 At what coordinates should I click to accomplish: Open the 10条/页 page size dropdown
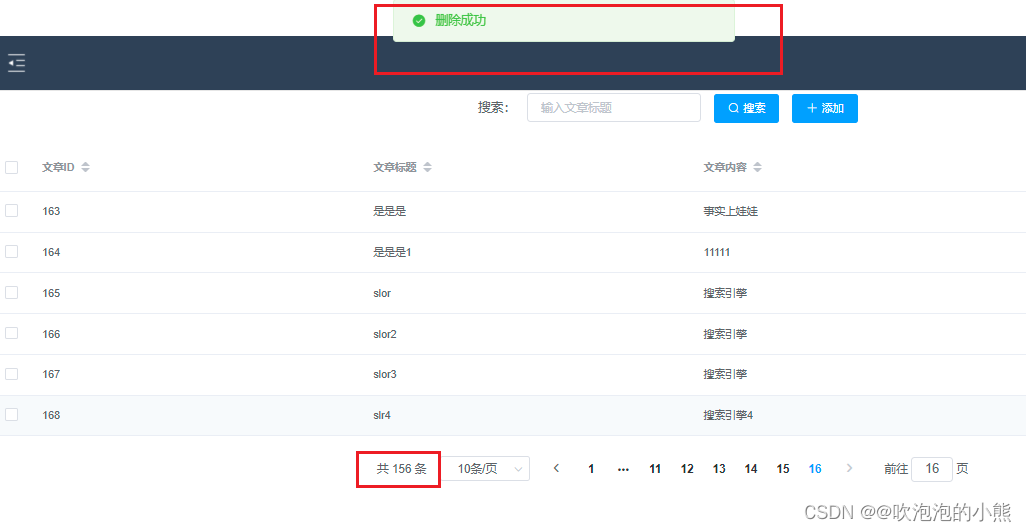tap(486, 469)
